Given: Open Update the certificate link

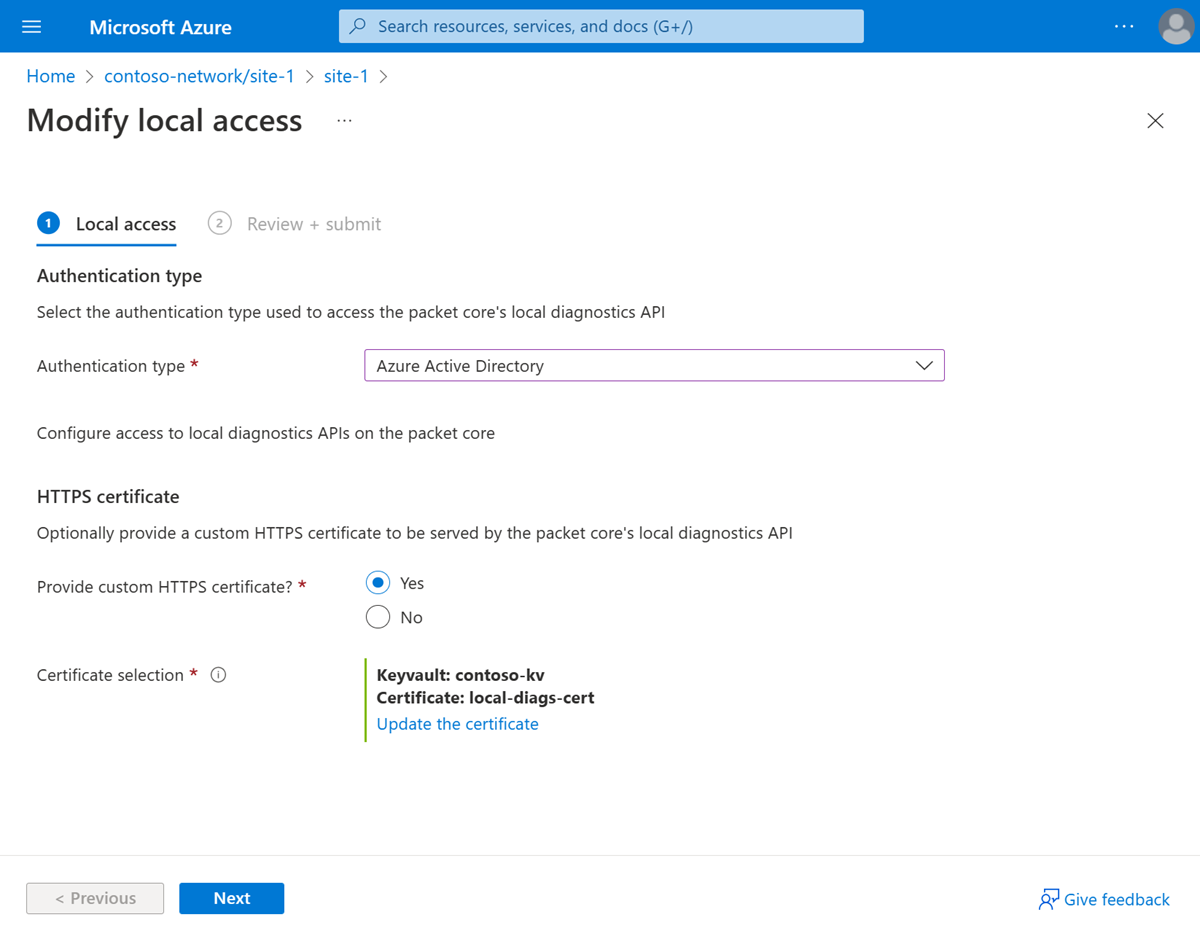Looking at the screenshot, I should 457,723.
